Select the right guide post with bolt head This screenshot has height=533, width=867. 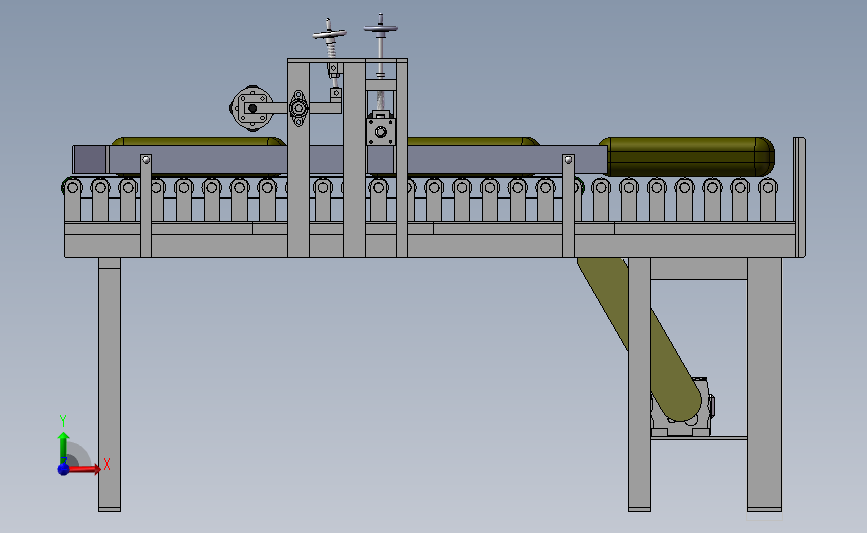(568, 206)
